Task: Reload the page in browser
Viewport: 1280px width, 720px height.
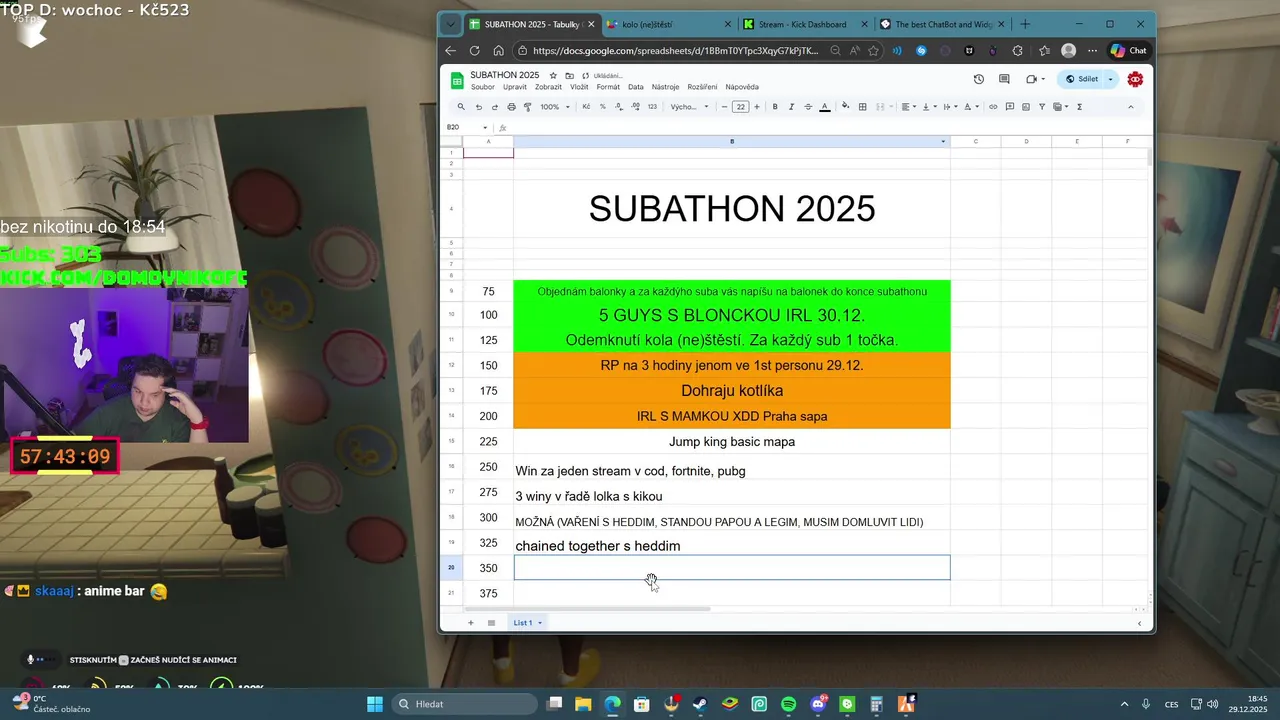Action: (x=474, y=50)
